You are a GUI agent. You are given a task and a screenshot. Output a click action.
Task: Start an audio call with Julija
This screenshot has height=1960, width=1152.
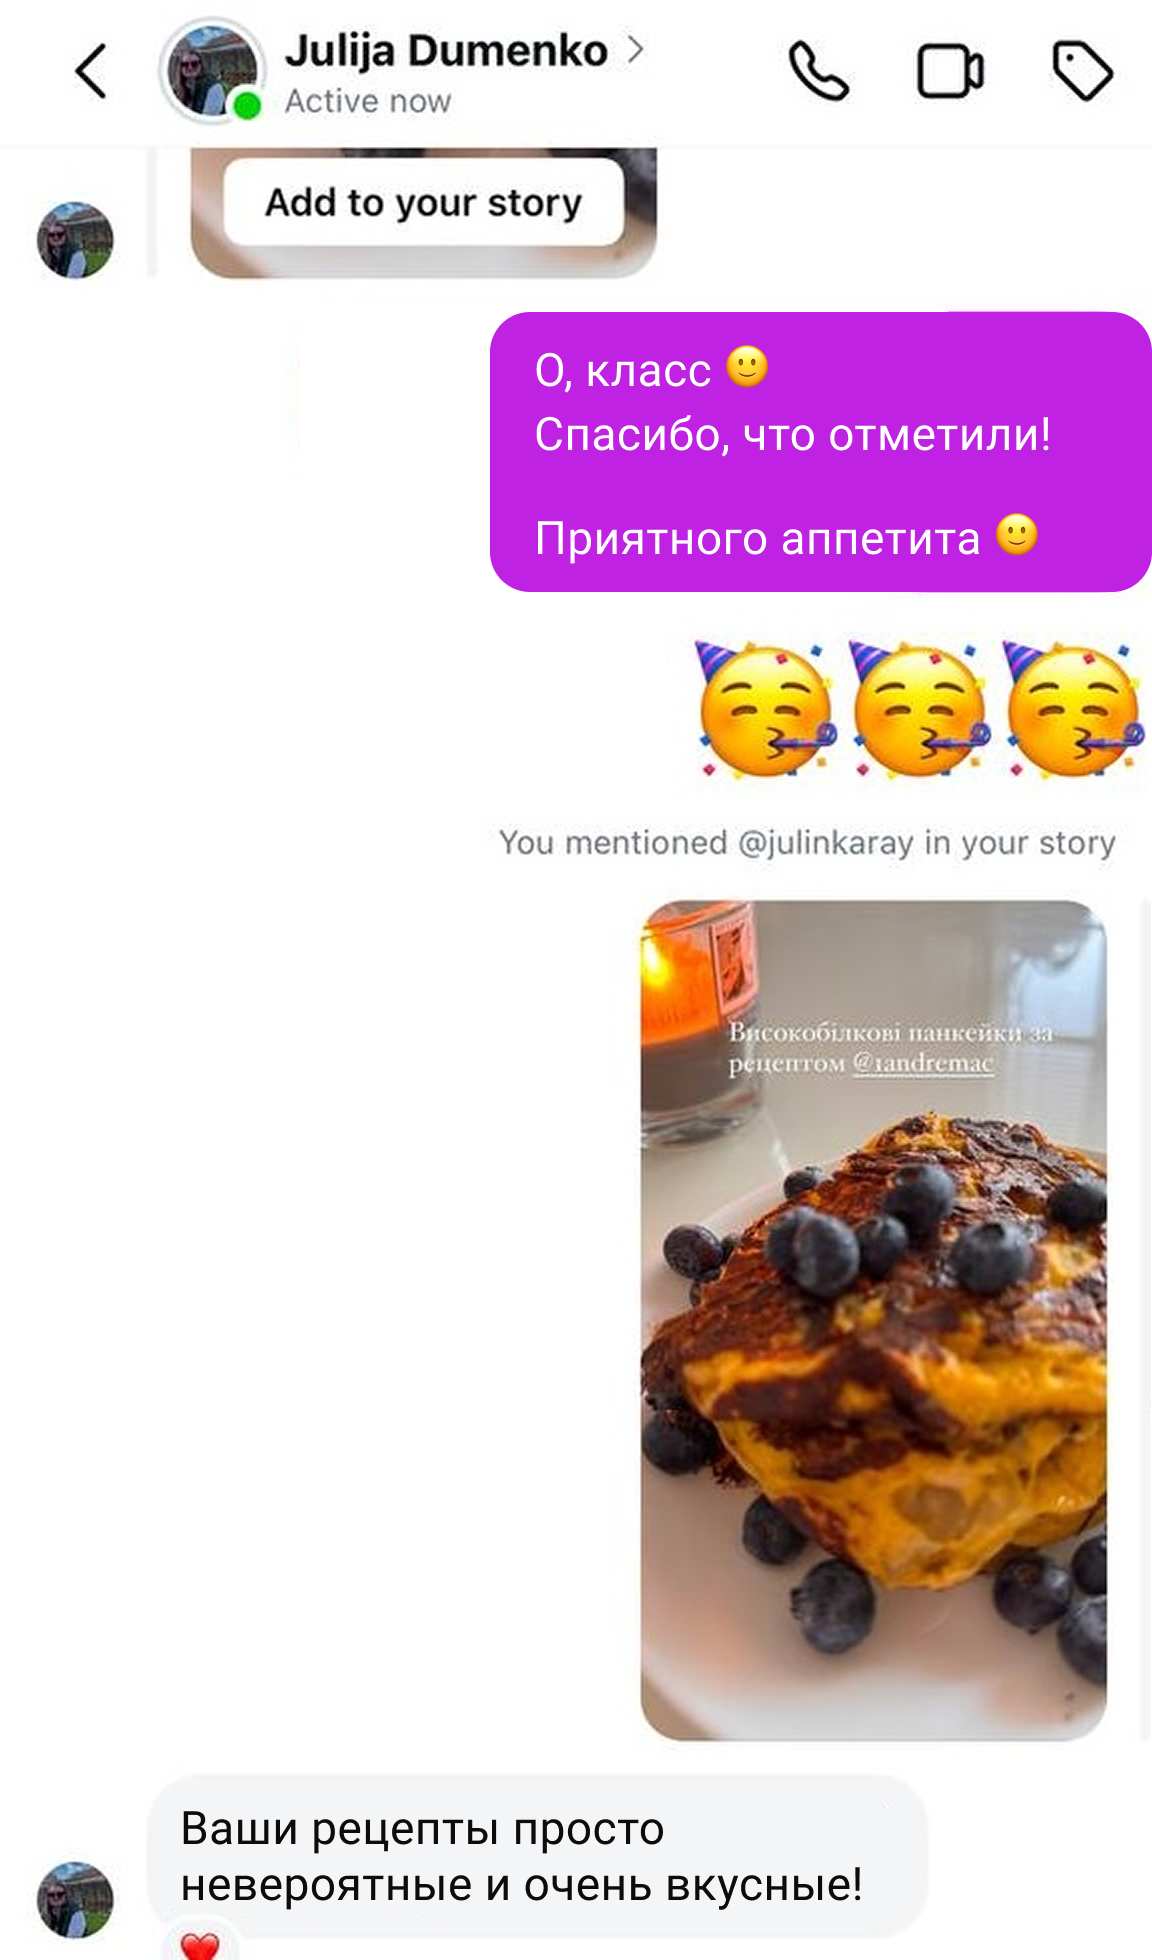819,71
